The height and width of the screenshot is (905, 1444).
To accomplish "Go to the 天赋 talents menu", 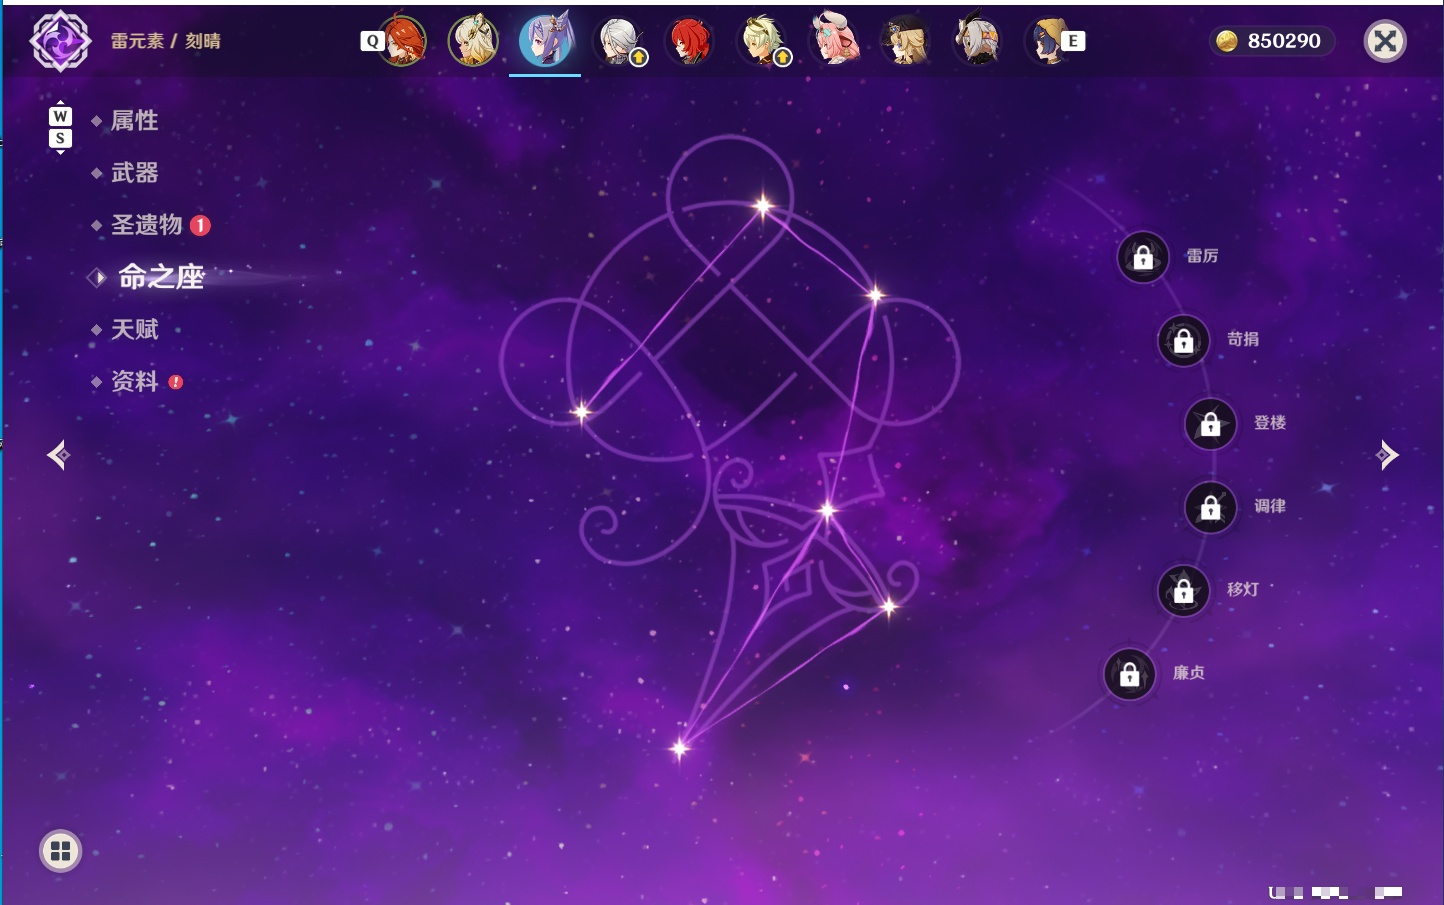I will pyautogui.click(x=134, y=329).
